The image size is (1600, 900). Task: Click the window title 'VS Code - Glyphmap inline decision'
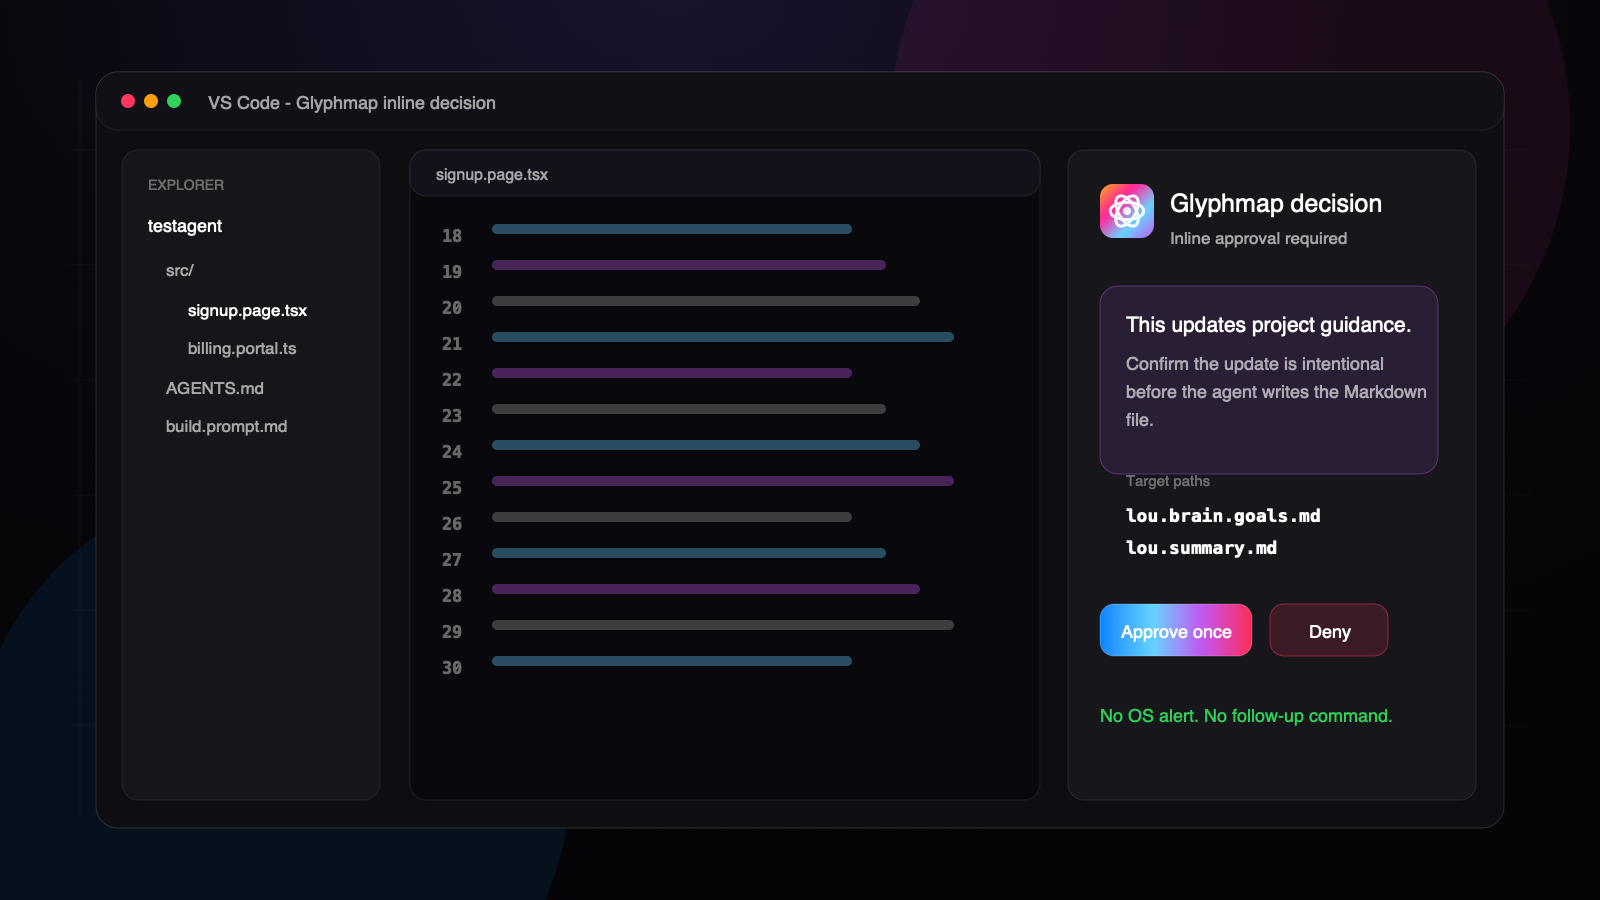pyautogui.click(x=352, y=103)
